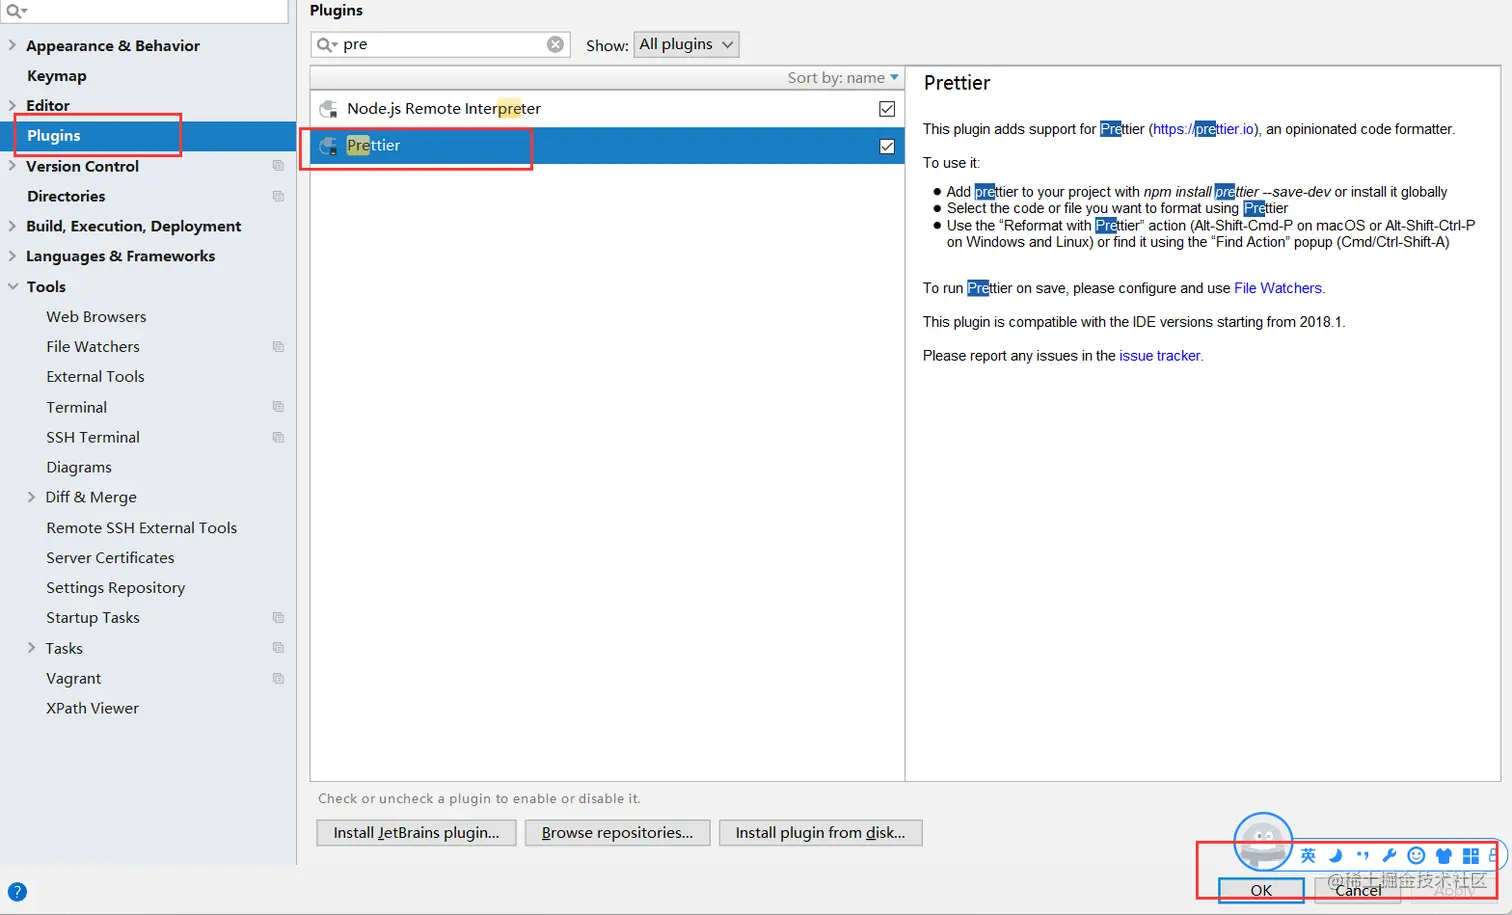The image size is (1512, 915).
Task: Open Settings Repository page
Action: tap(115, 588)
